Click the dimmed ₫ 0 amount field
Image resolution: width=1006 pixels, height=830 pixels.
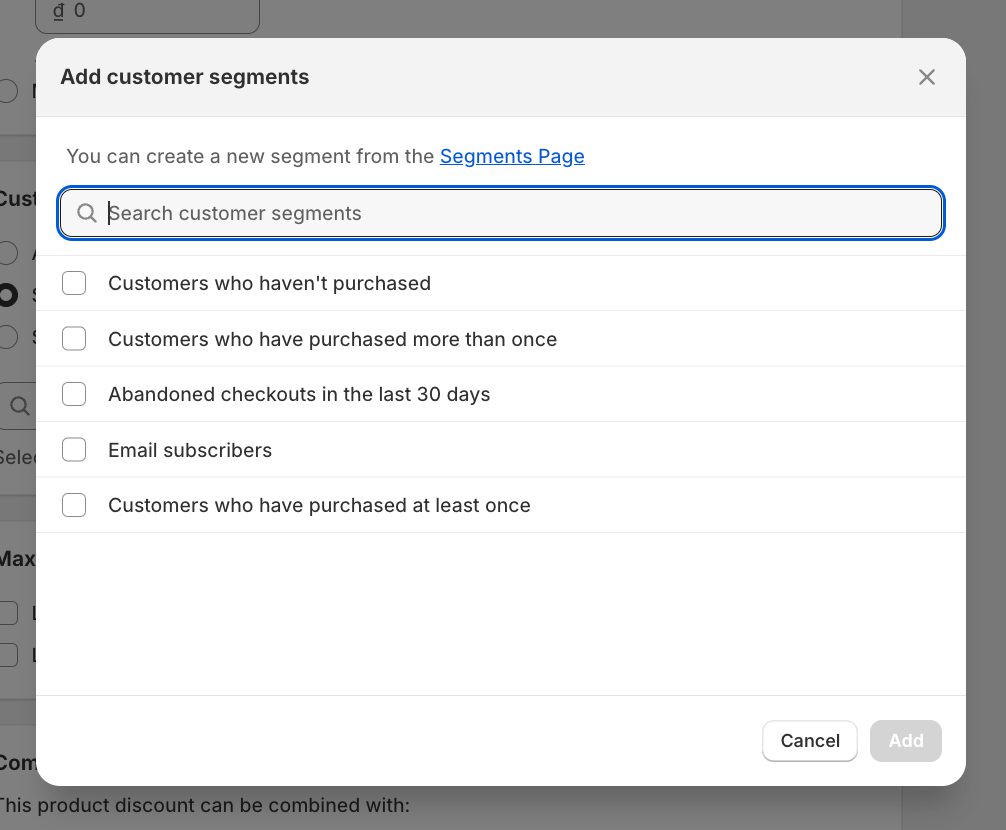pyautogui.click(x=147, y=15)
